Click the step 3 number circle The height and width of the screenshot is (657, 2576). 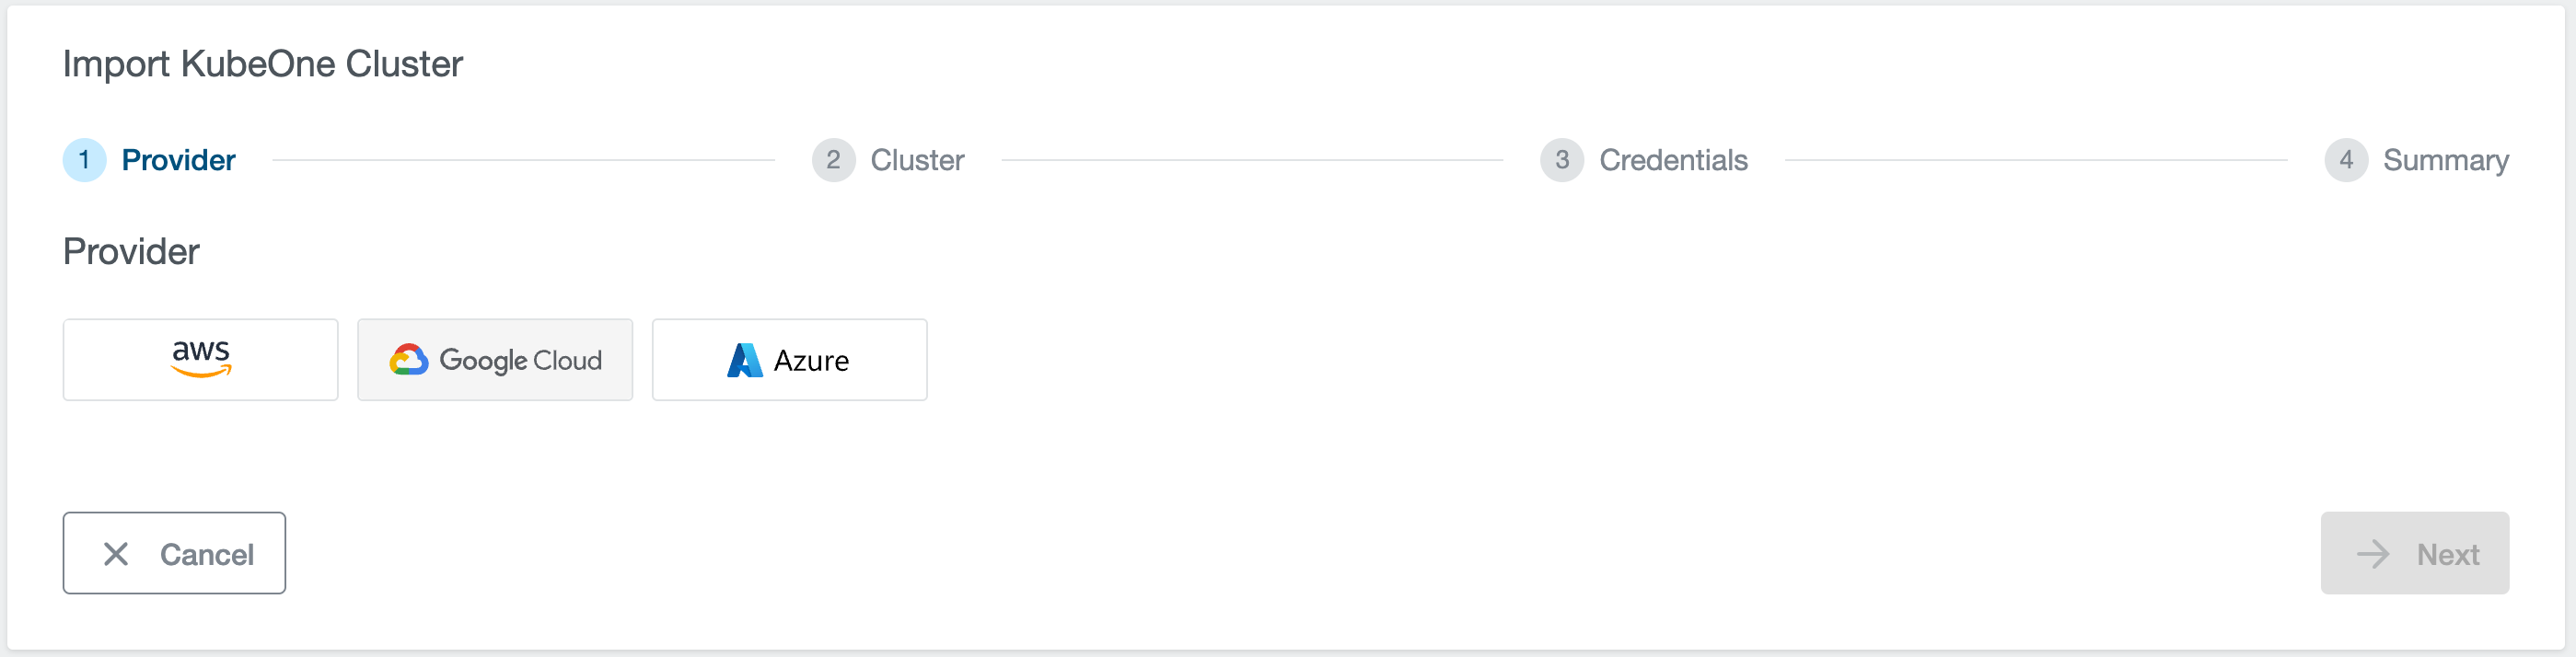pyautogui.click(x=1561, y=160)
